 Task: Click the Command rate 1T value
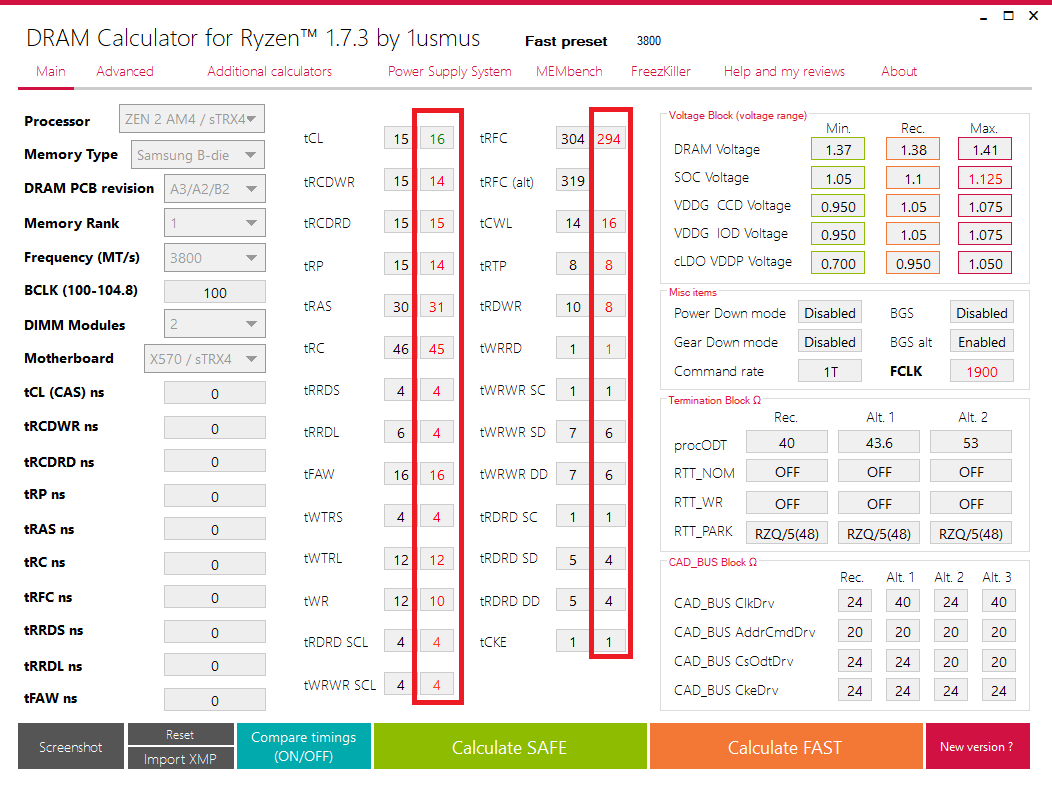click(x=830, y=371)
